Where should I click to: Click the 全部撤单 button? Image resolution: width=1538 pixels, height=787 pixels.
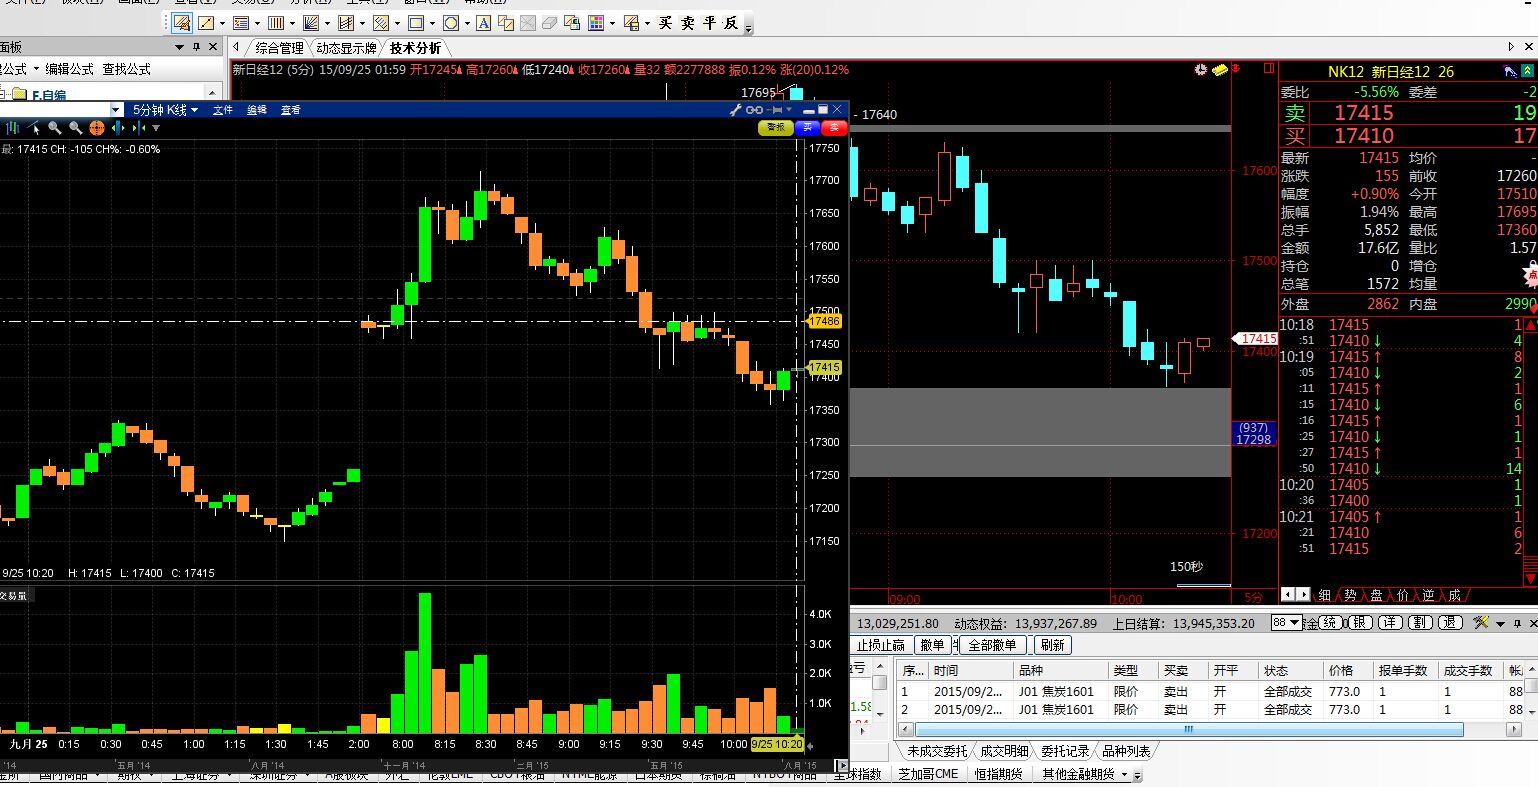[991, 645]
